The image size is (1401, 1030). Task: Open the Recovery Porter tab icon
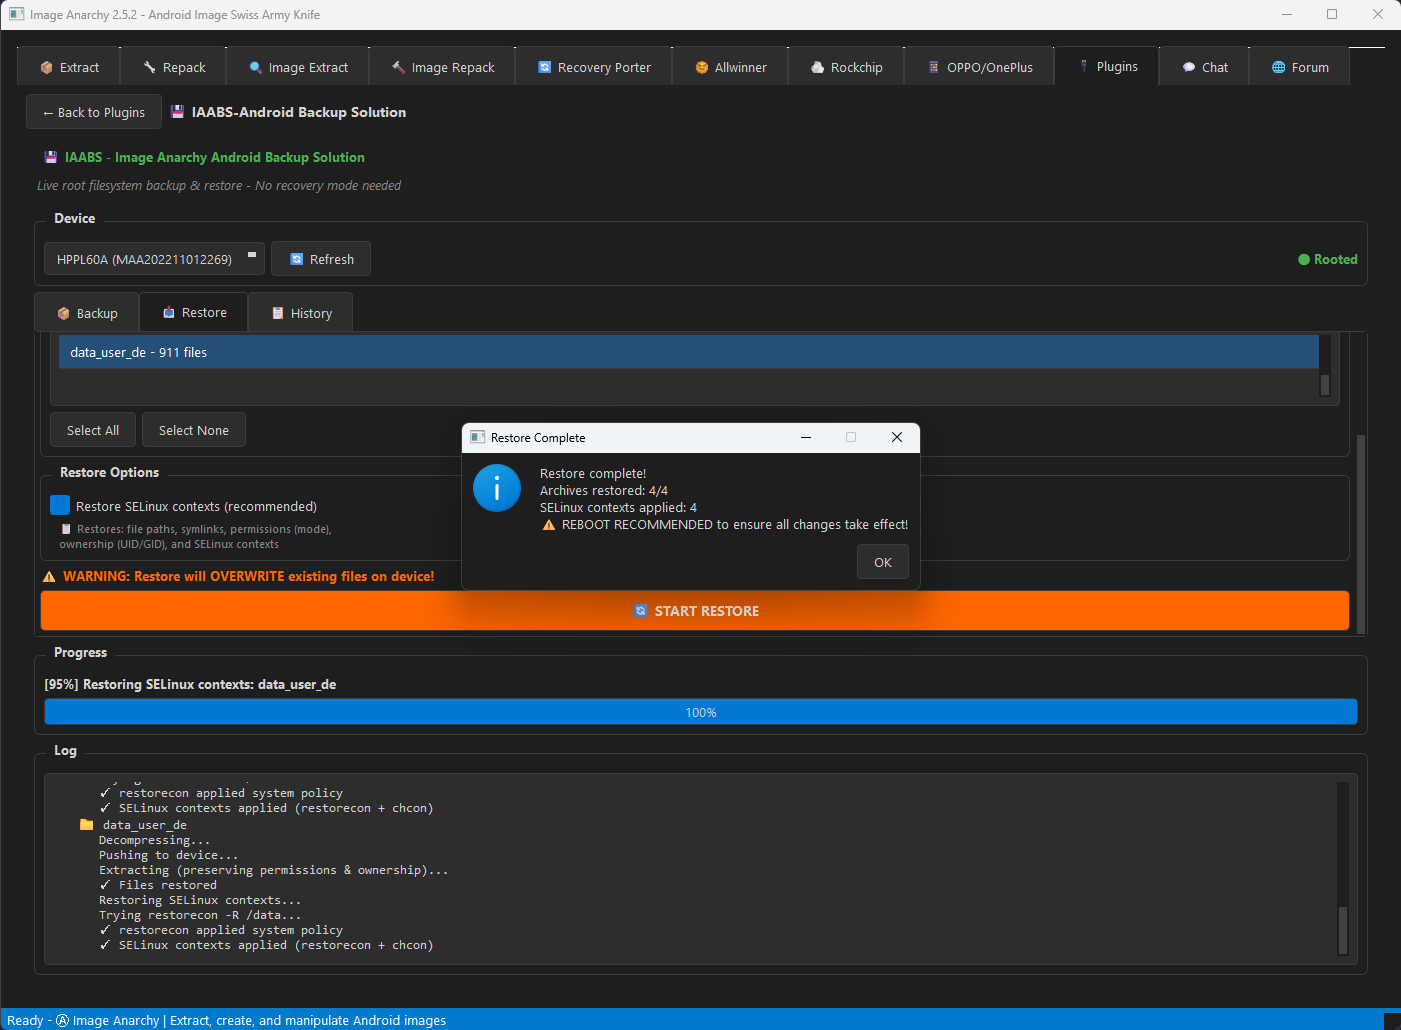click(x=544, y=66)
